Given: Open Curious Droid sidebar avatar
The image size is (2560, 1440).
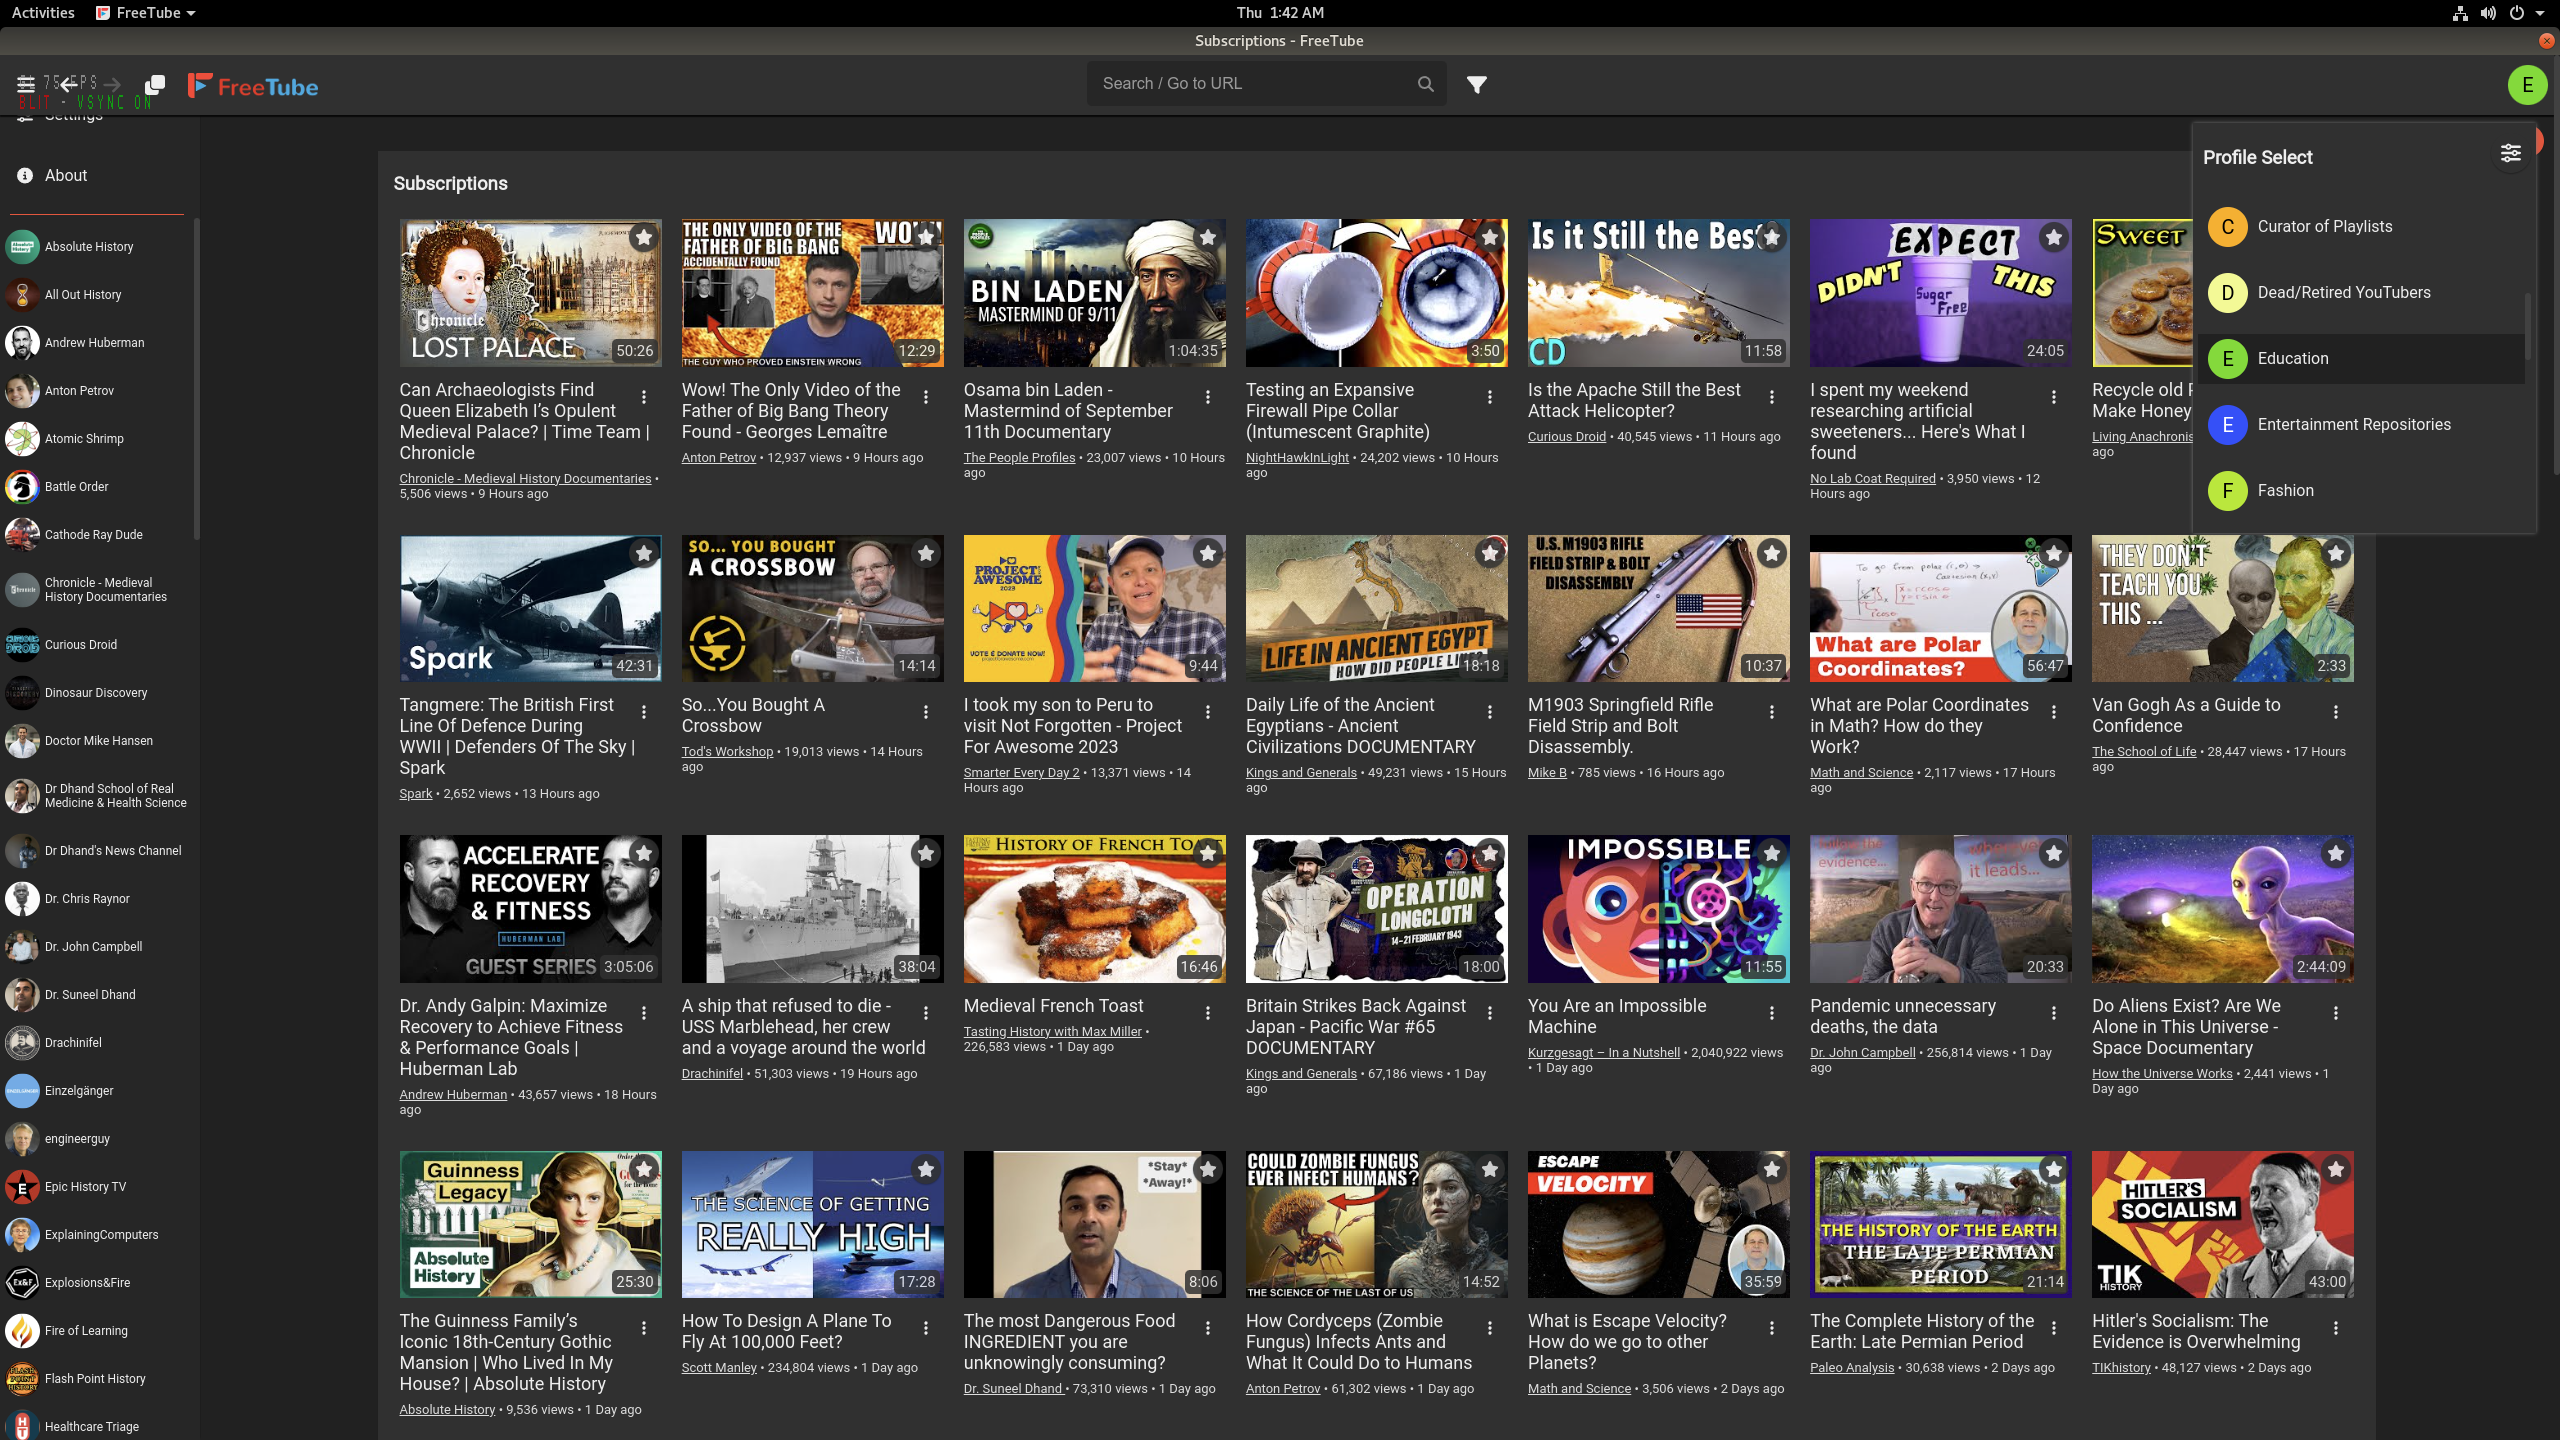Looking at the screenshot, I should point(22,645).
